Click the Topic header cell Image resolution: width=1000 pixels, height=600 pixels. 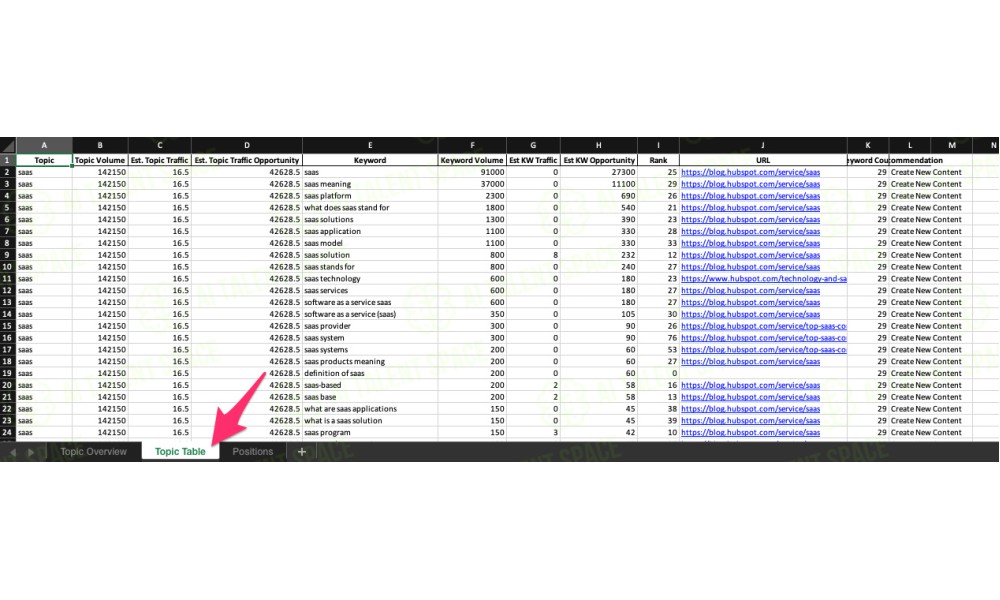[x=44, y=160]
